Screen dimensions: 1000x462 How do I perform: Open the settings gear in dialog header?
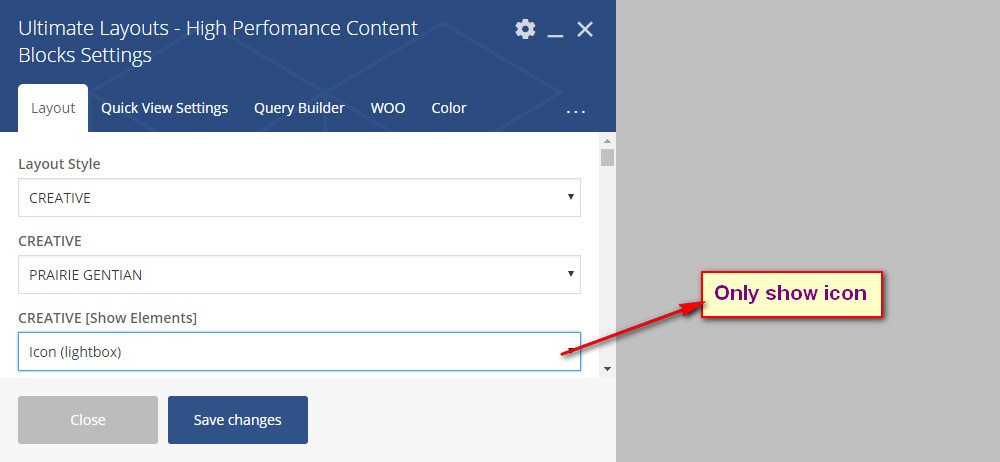point(525,29)
